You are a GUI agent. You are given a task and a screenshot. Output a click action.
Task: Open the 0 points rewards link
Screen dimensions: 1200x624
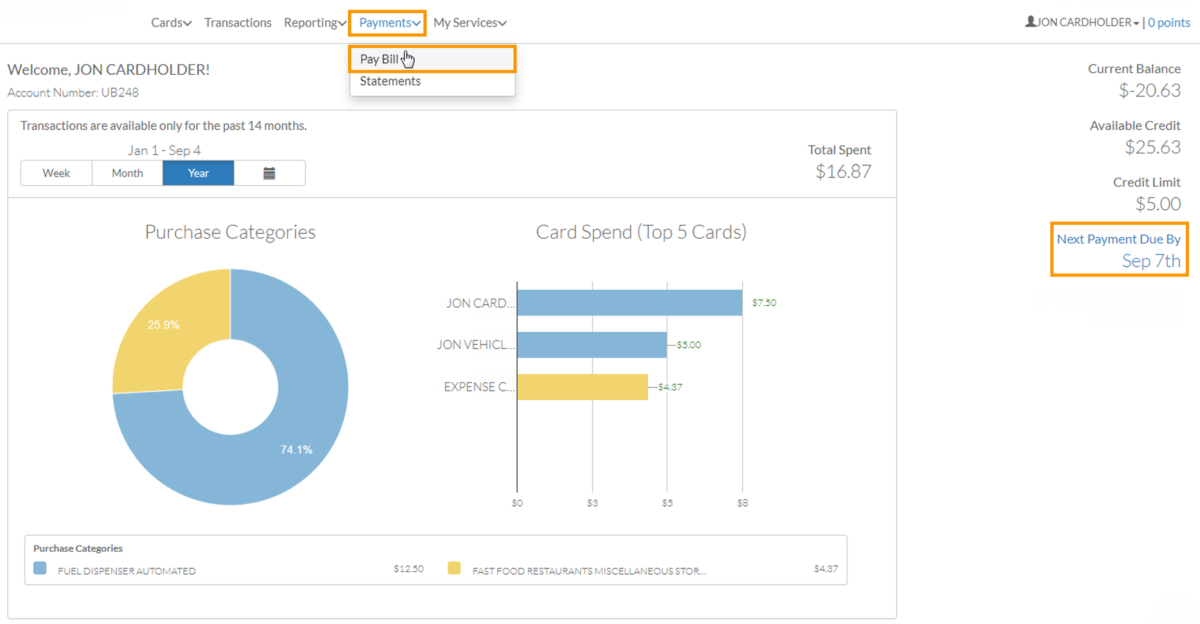coord(1168,22)
